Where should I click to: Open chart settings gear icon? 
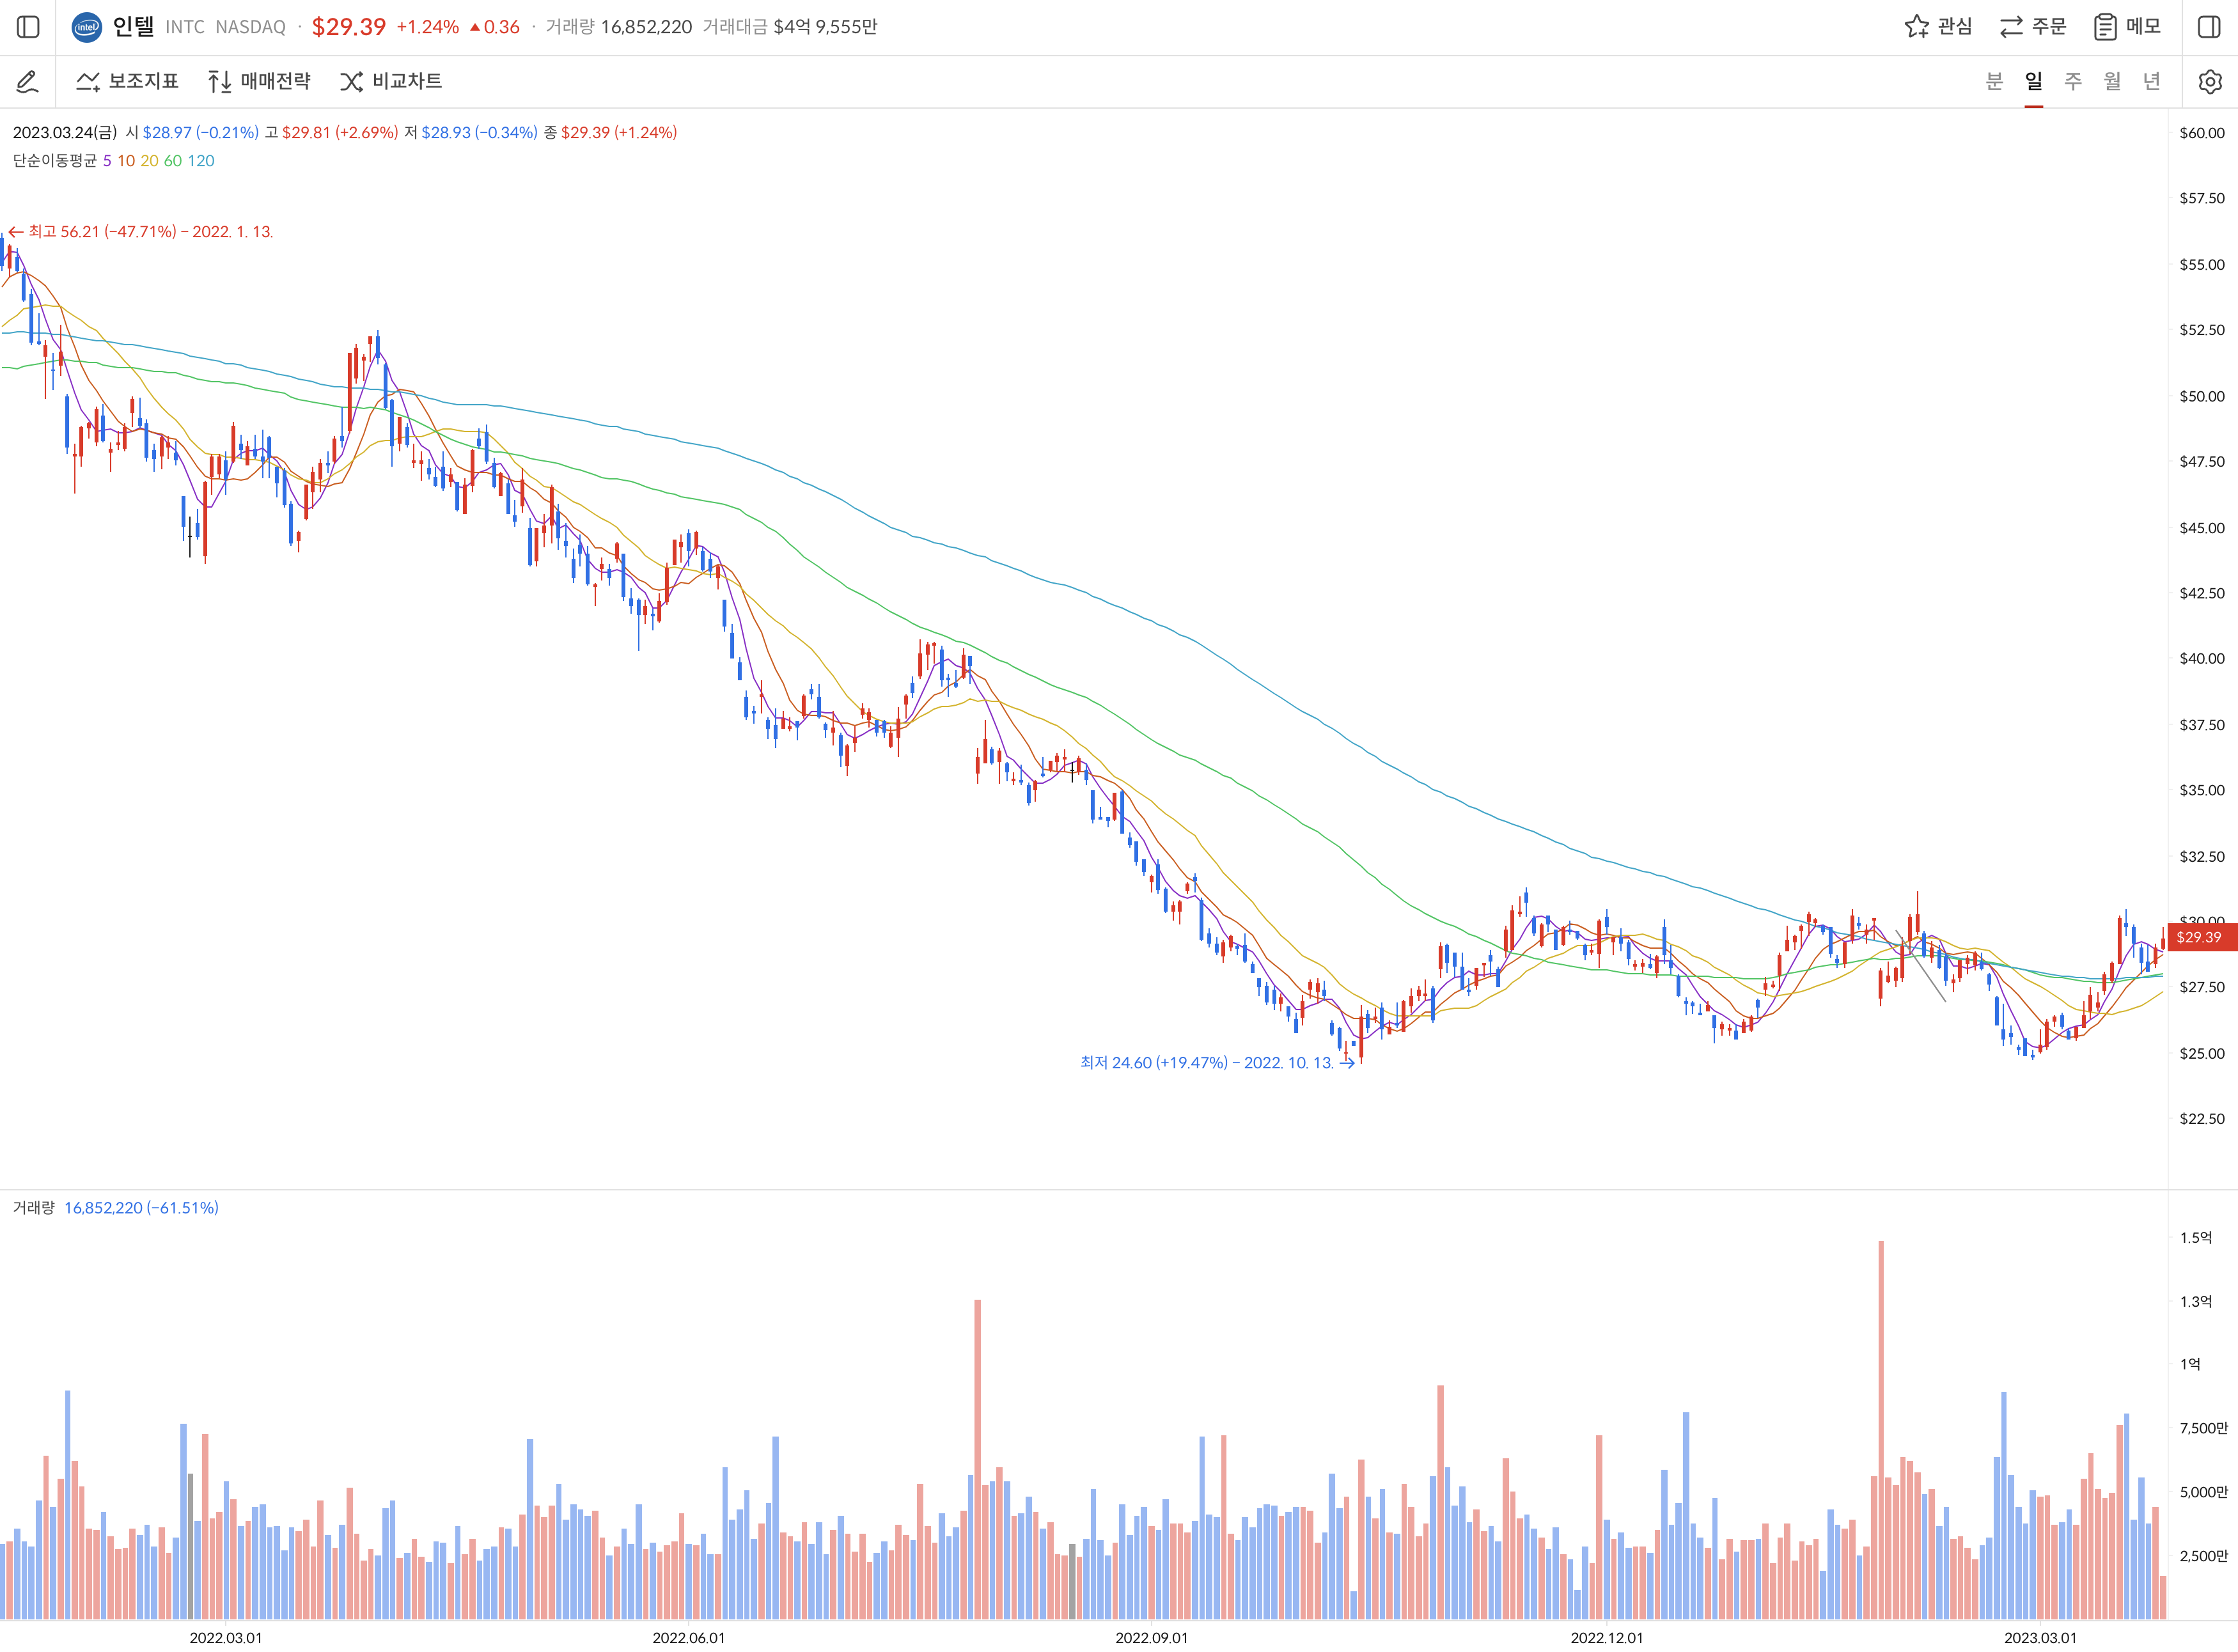coord(2209,81)
